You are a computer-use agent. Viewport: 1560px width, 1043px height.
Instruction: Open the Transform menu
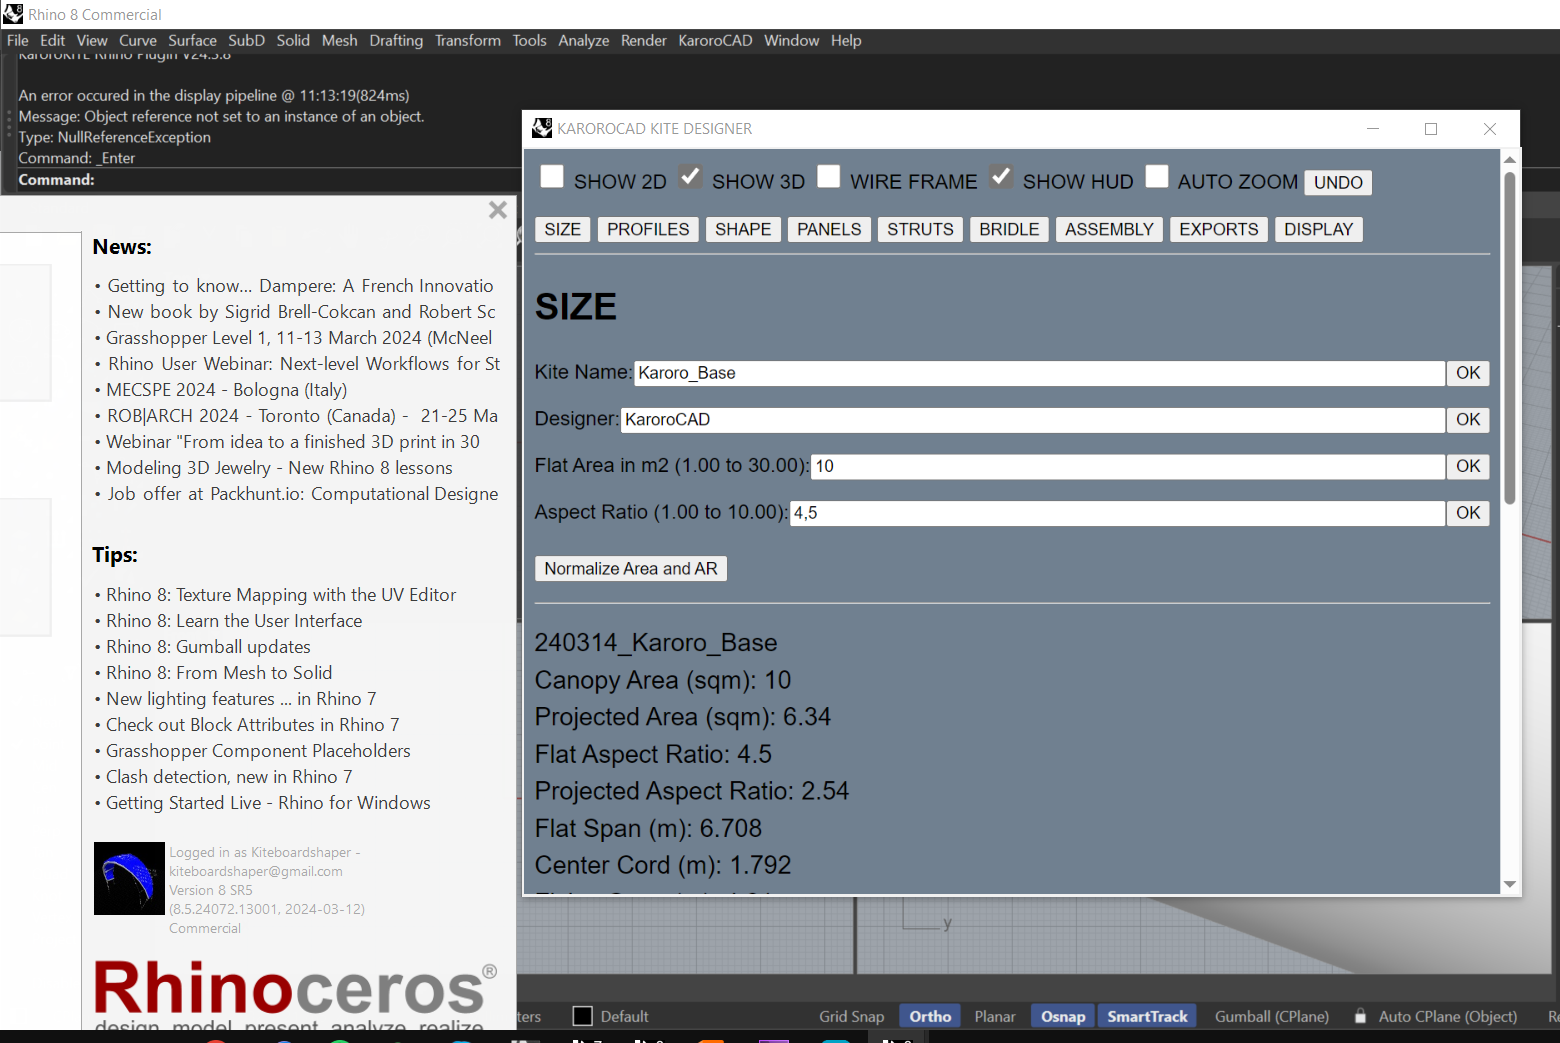(x=468, y=40)
